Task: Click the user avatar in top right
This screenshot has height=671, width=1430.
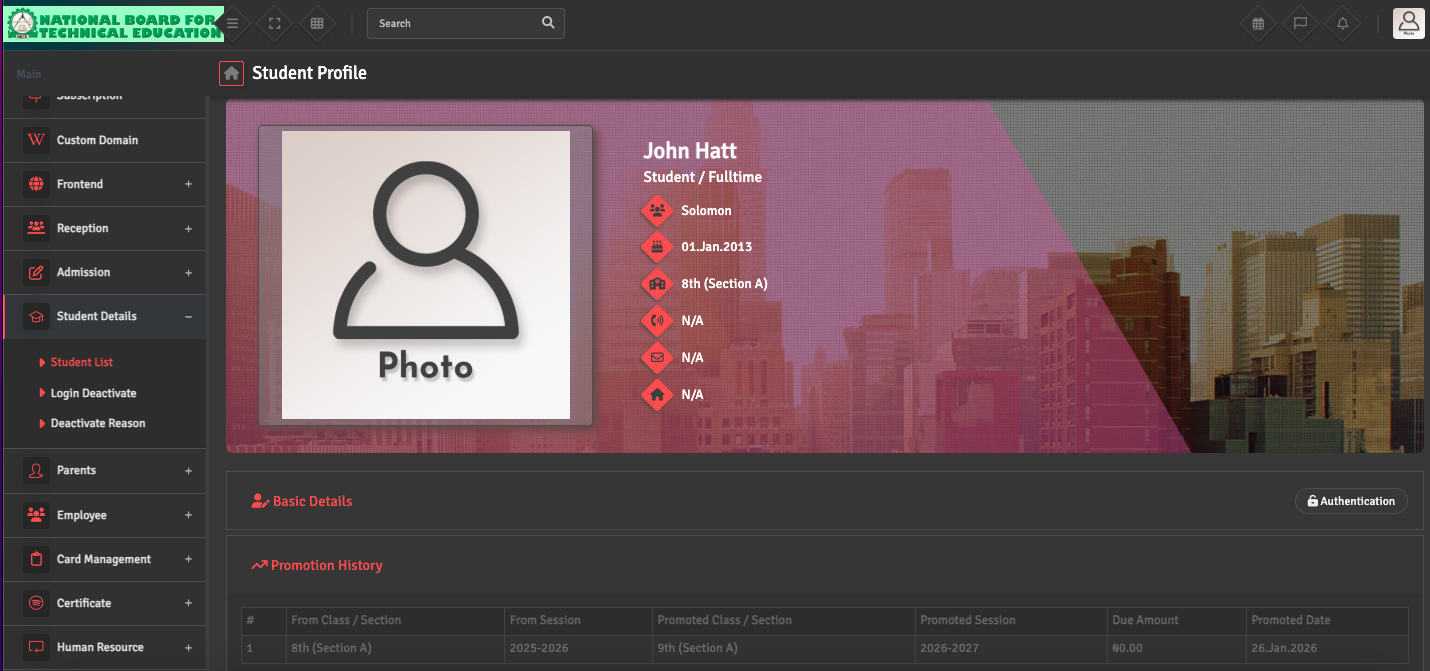Action: click(1408, 23)
